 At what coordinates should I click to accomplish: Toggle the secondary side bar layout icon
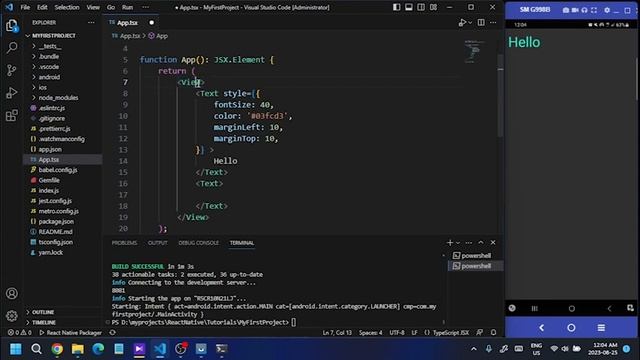[x=421, y=7]
